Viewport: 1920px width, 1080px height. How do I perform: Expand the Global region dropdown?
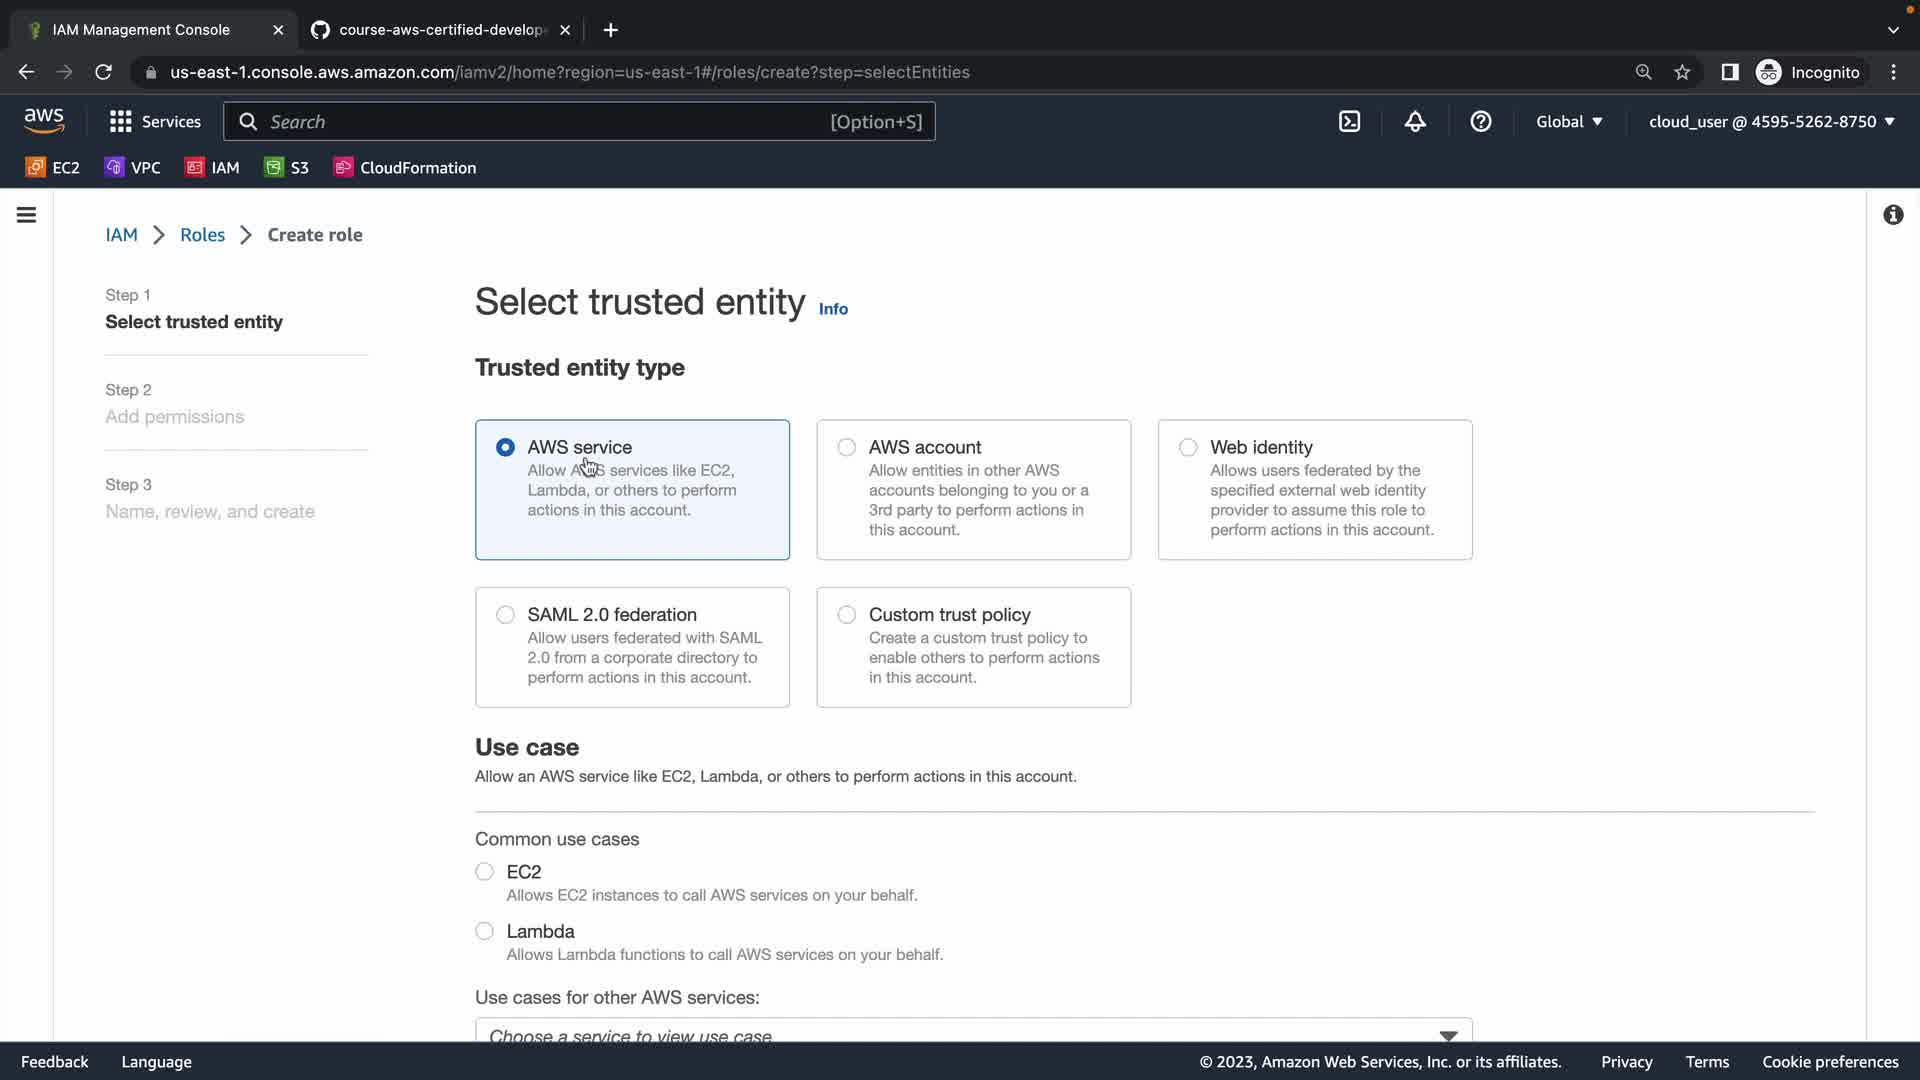[x=1569, y=121]
